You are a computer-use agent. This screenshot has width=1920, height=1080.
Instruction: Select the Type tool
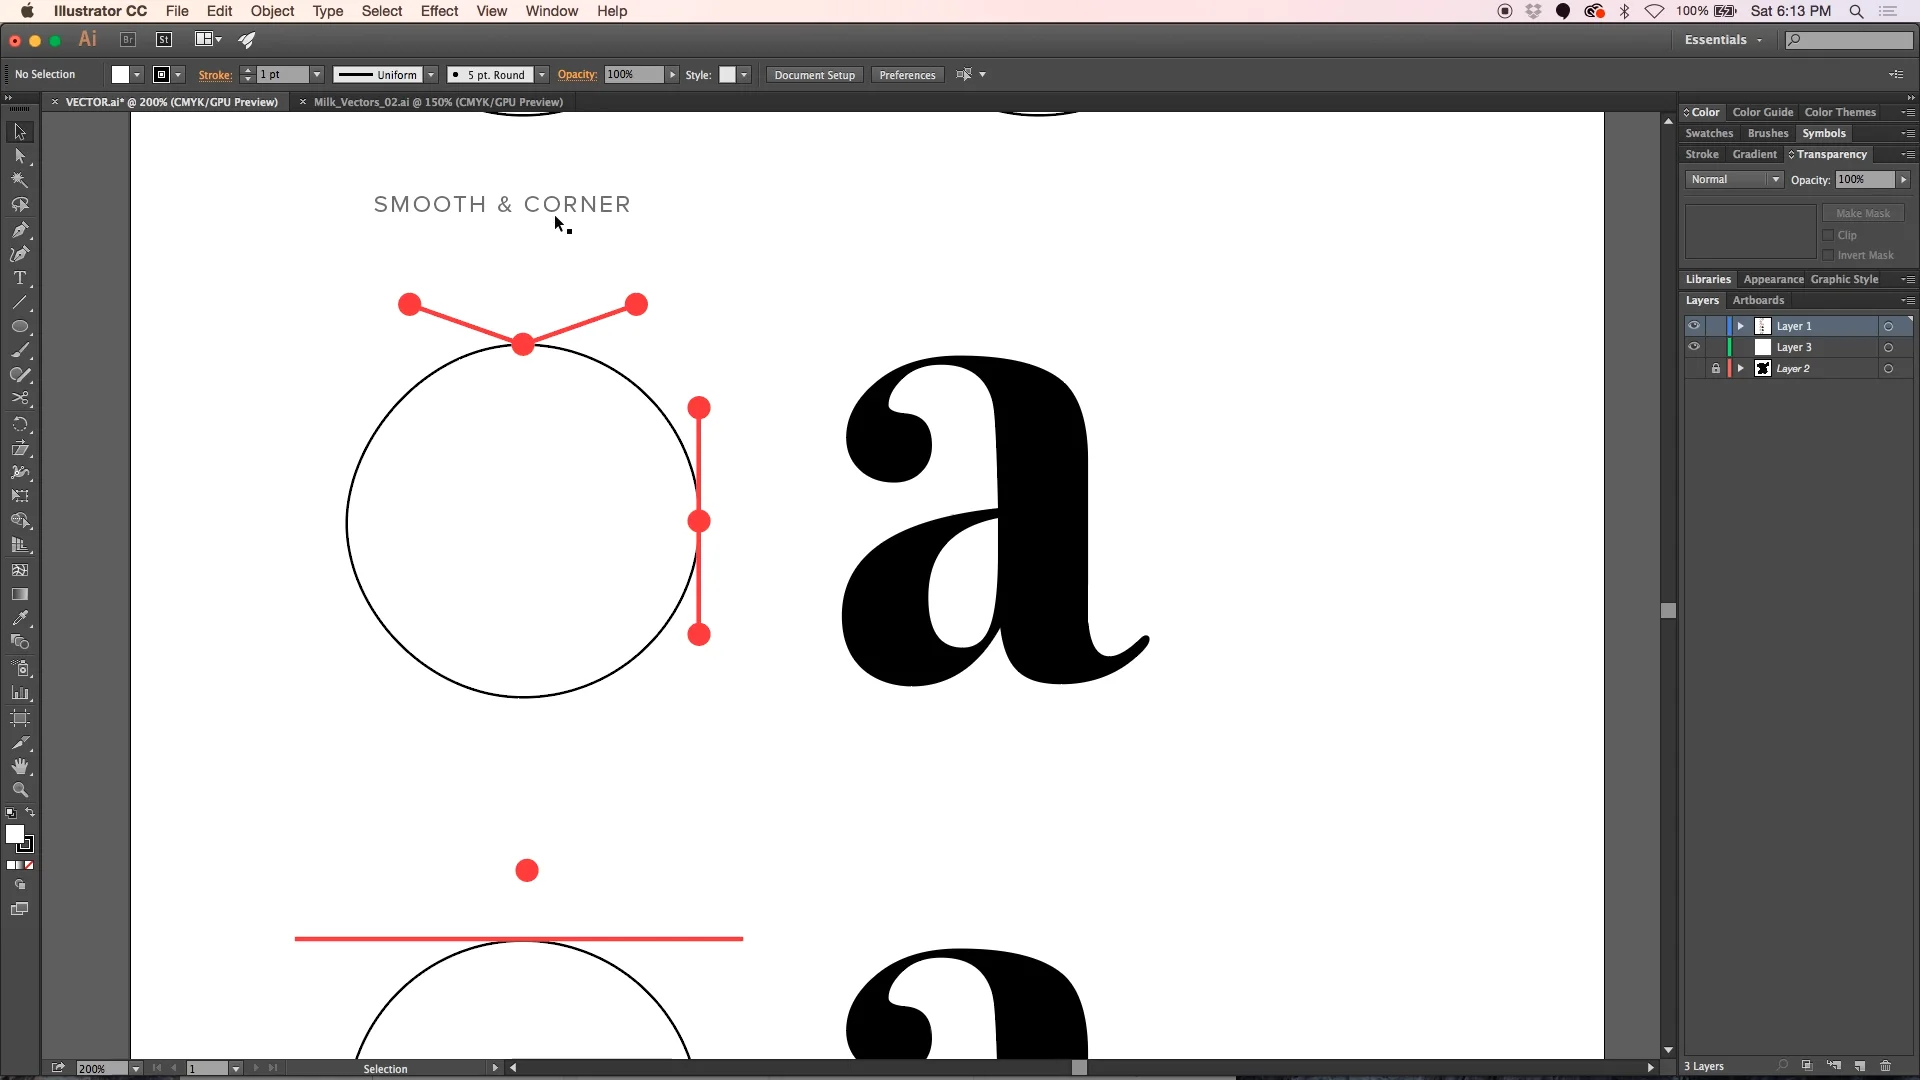[19, 278]
